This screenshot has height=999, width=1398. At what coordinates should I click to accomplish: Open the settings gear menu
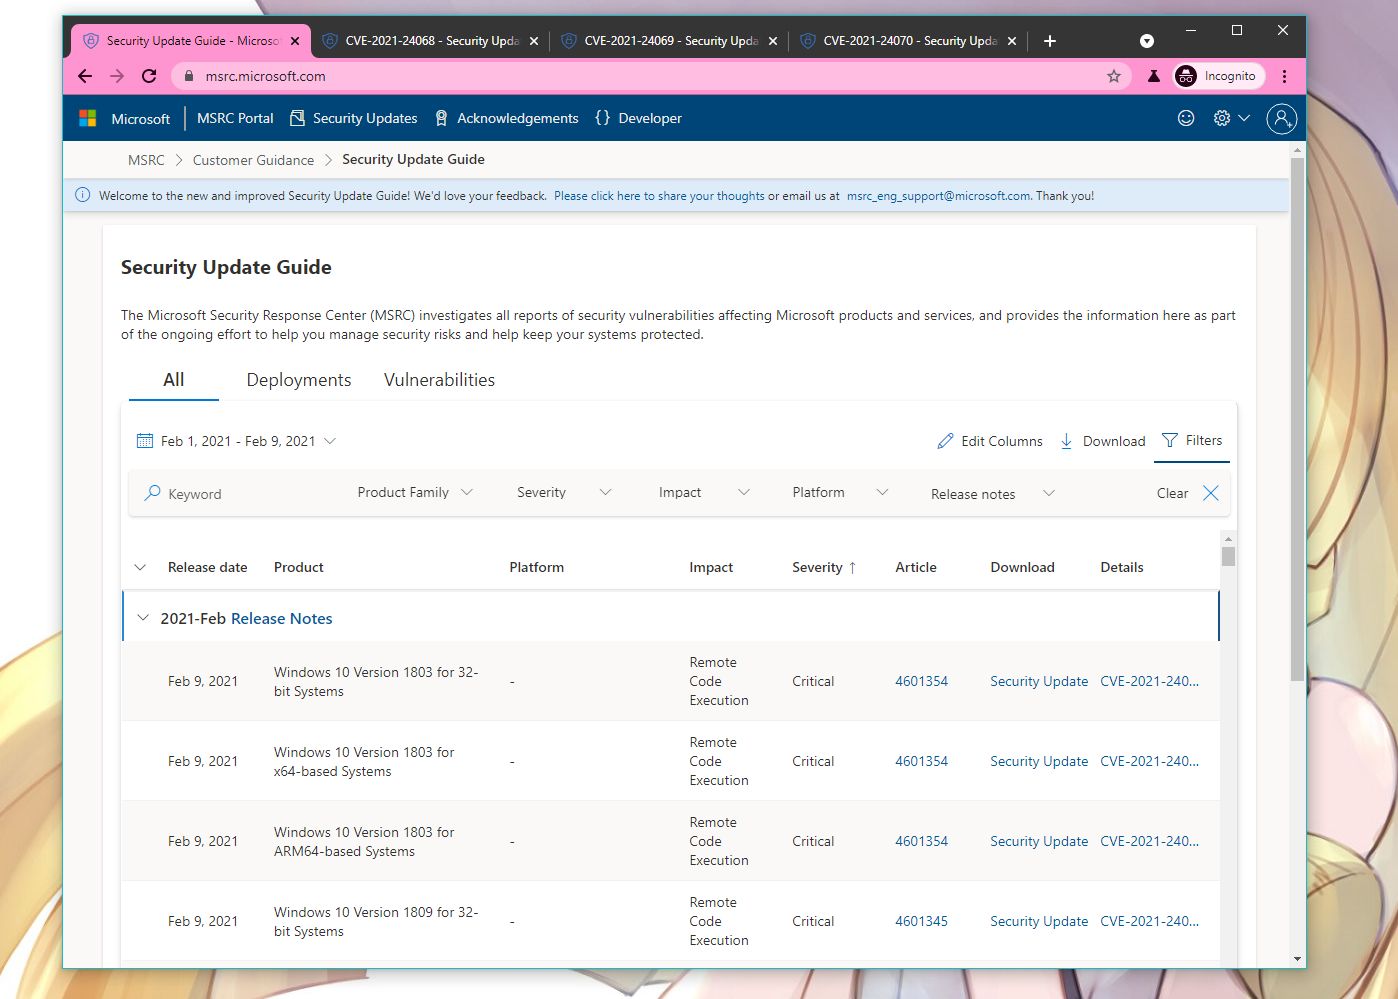pyautogui.click(x=1222, y=118)
